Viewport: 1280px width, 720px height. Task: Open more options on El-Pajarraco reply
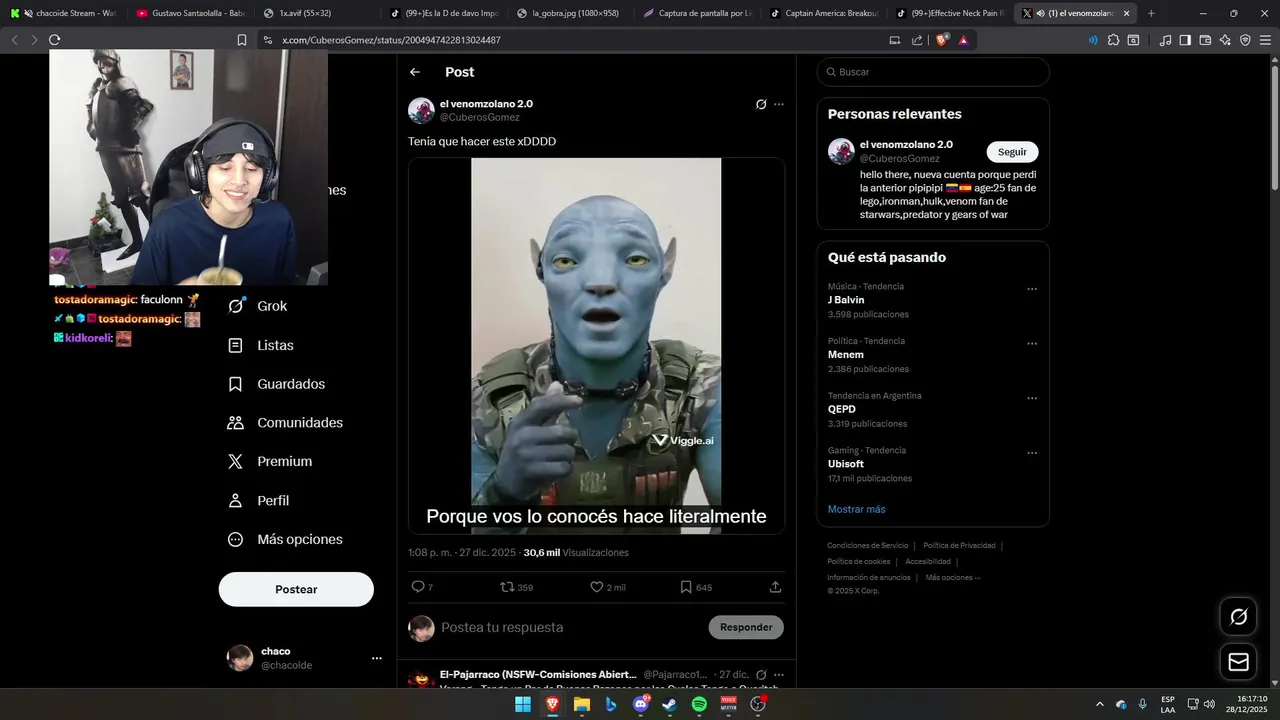779,675
